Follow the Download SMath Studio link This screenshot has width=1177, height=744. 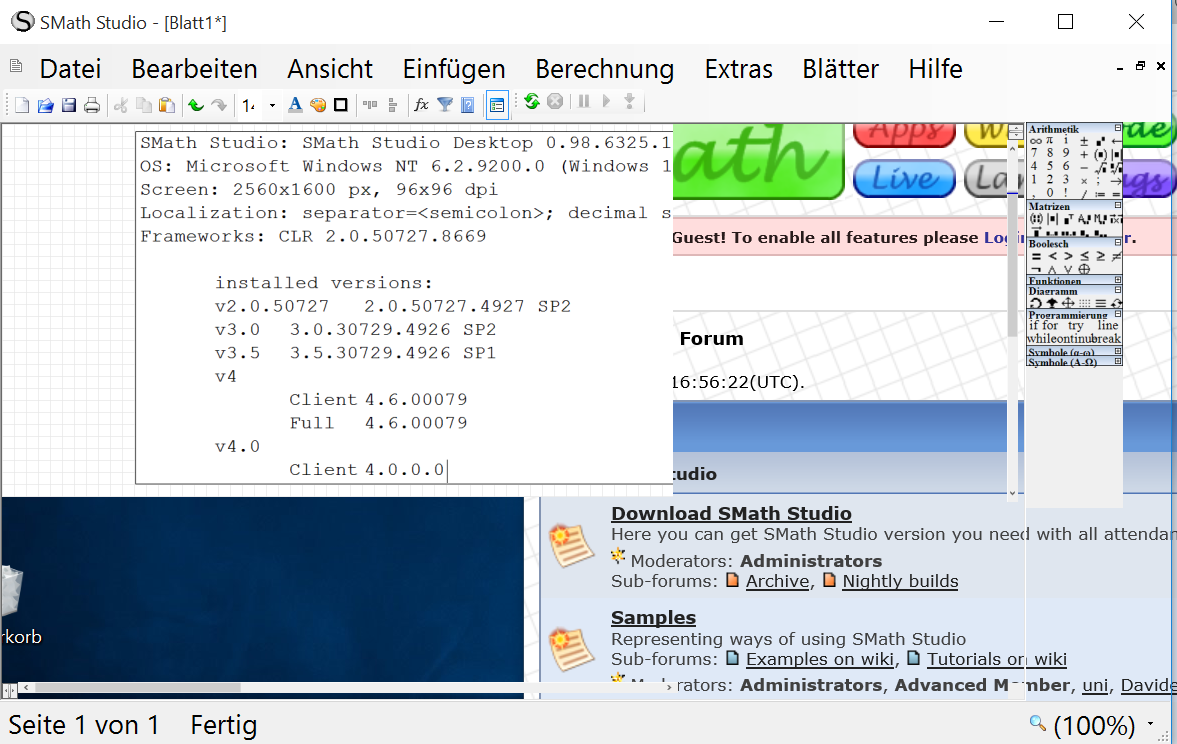[x=731, y=514]
